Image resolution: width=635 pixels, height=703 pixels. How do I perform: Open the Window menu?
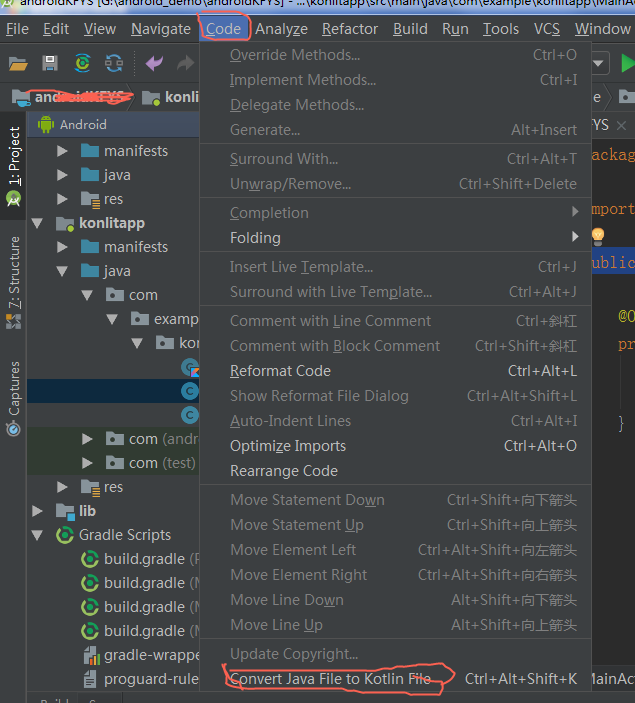[603, 29]
